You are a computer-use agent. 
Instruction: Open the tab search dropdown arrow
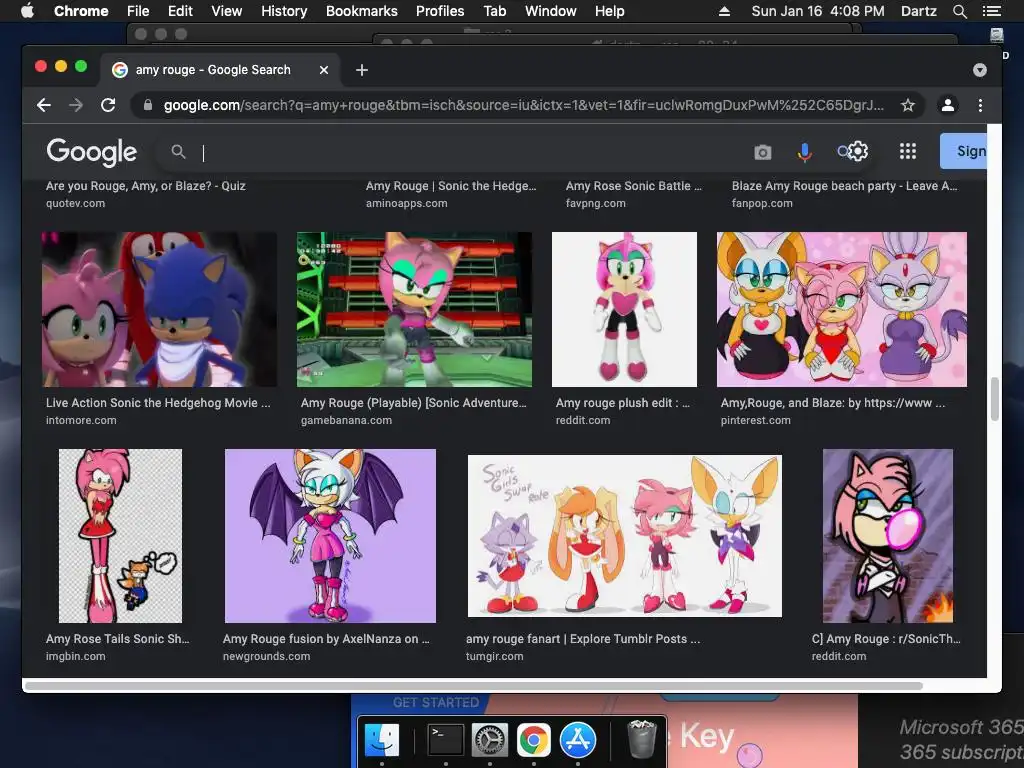pos(980,70)
